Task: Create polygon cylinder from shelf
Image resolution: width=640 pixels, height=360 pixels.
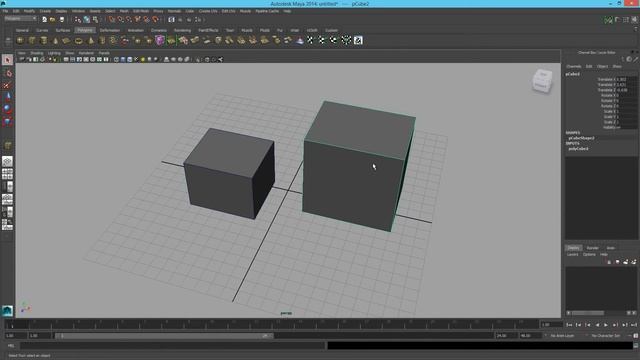Action: [44, 40]
